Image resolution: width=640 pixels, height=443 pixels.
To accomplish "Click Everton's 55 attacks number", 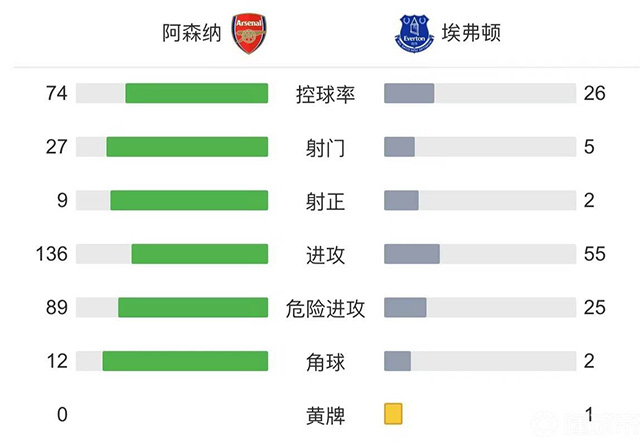I will pos(595,254).
